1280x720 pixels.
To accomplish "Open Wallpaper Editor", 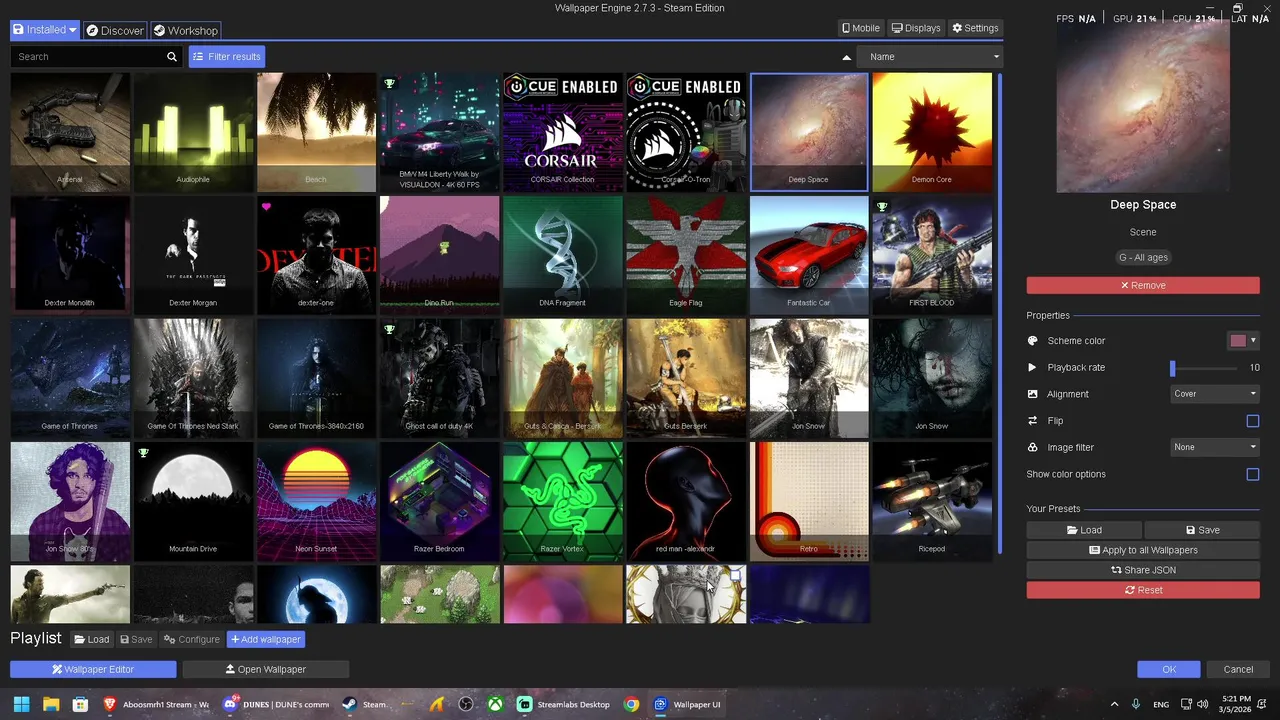I will [x=93, y=669].
